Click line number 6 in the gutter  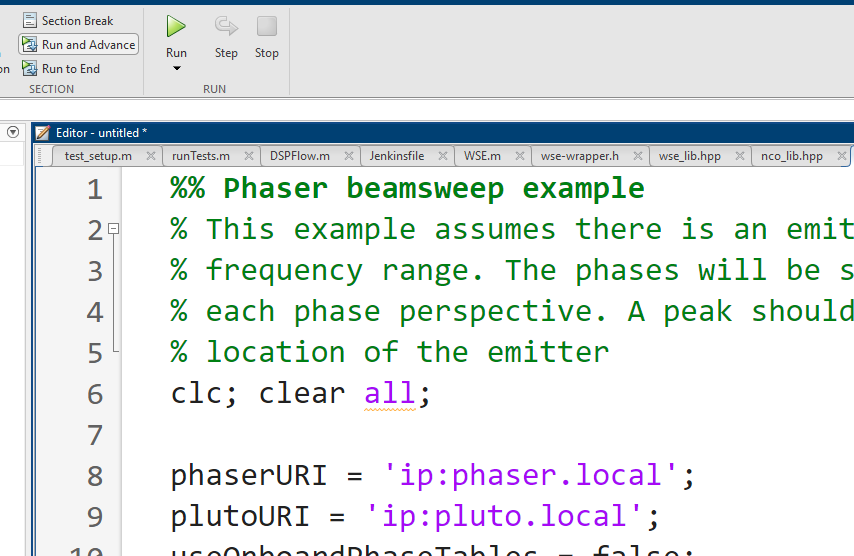click(95, 394)
